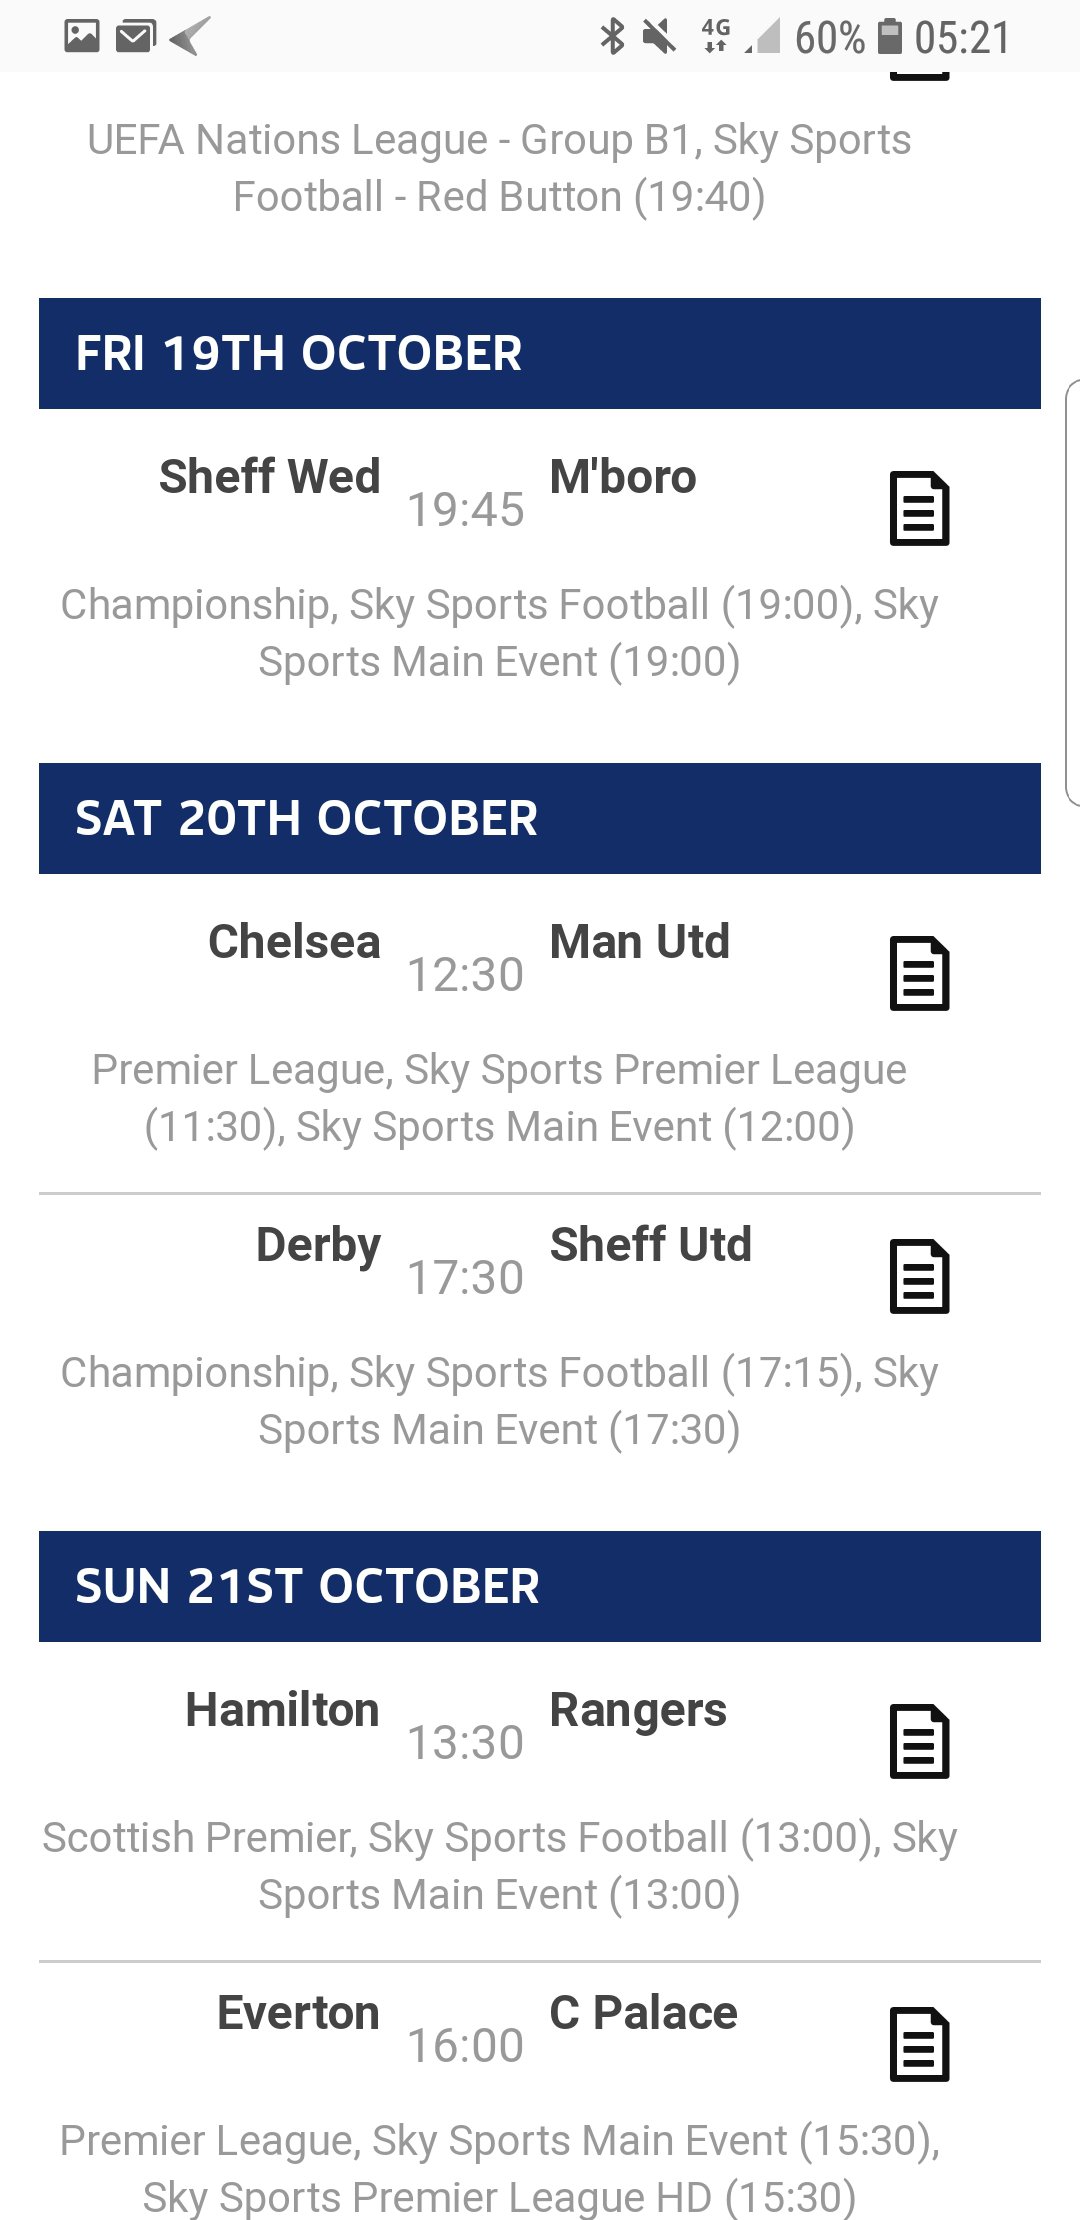Tap the battery status icon

pos(889,37)
